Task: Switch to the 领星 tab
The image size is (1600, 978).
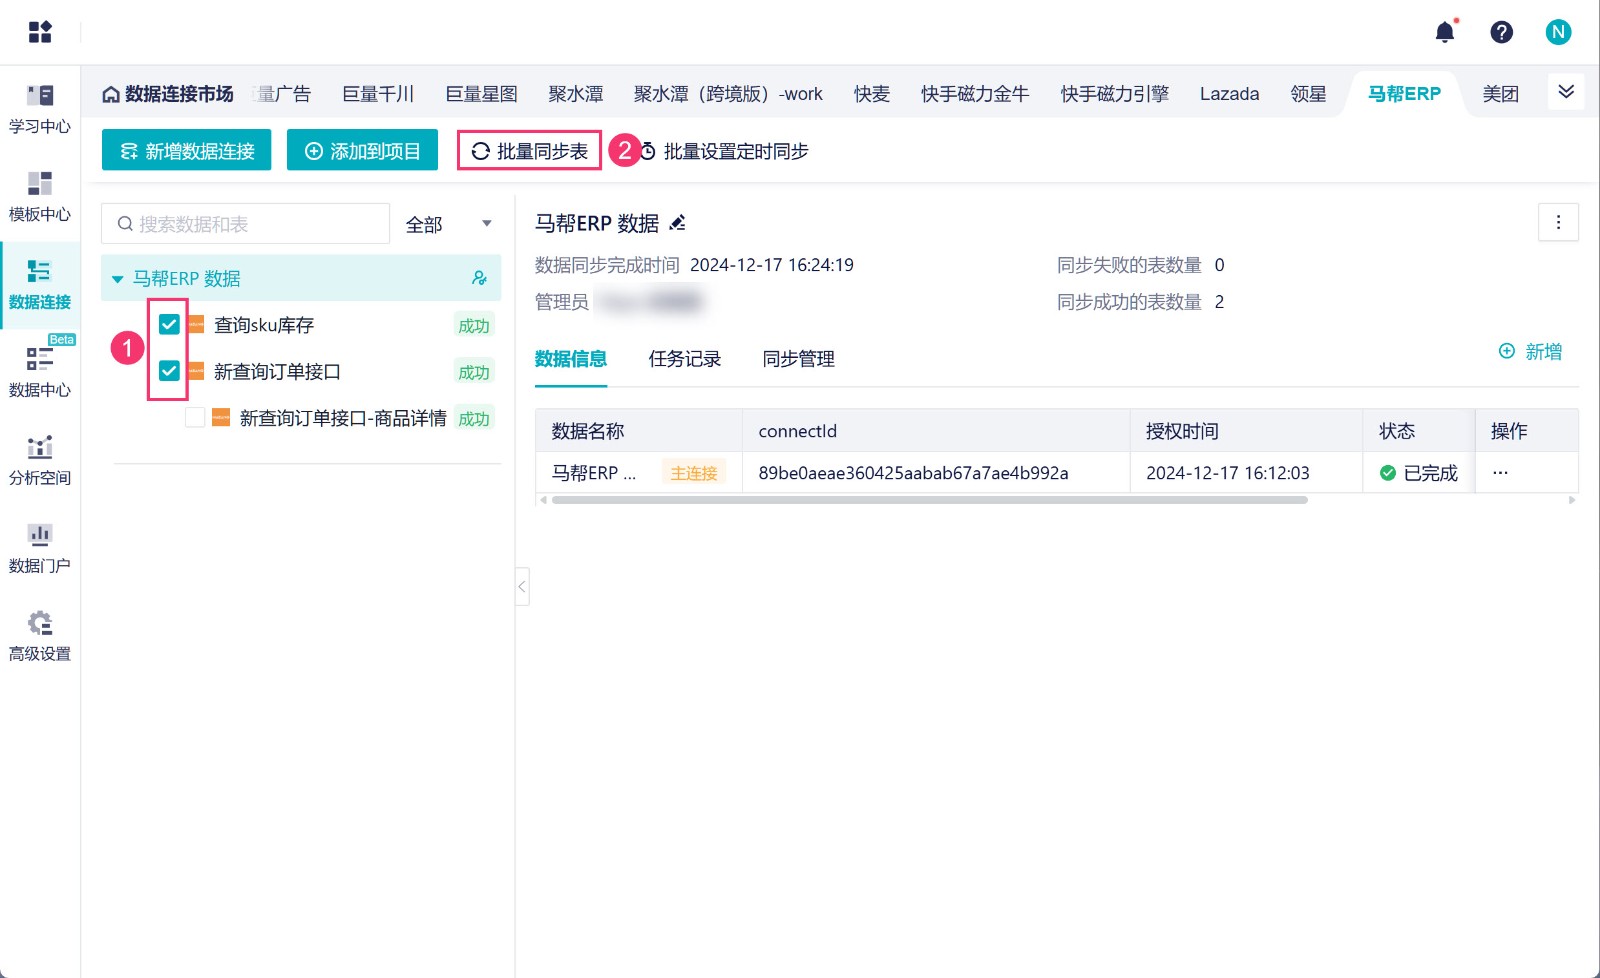Action: 1308,94
